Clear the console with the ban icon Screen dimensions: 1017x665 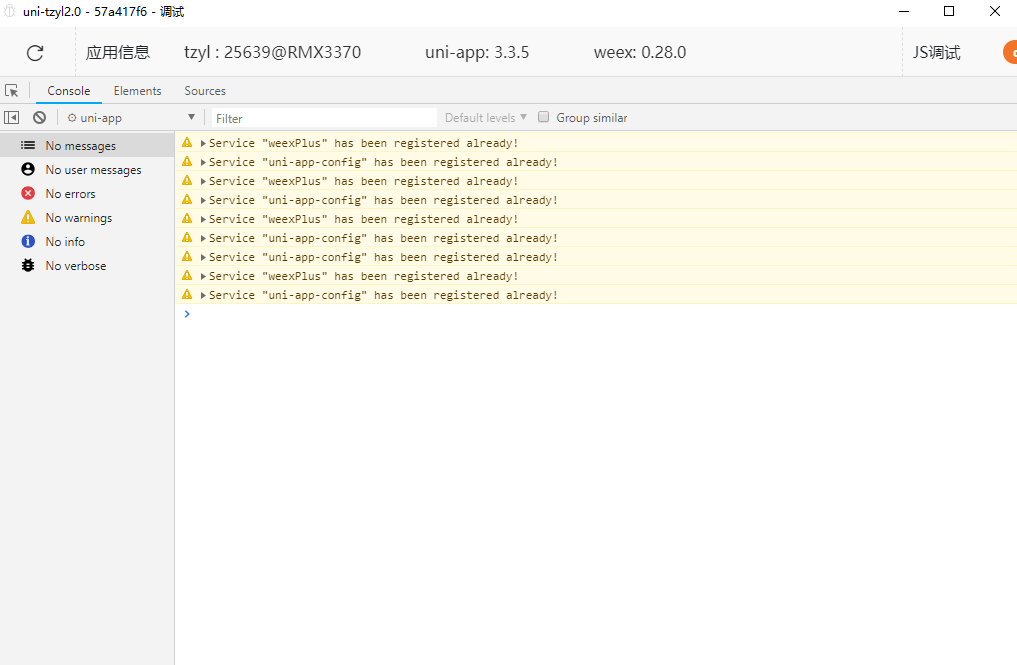pos(40,117)
